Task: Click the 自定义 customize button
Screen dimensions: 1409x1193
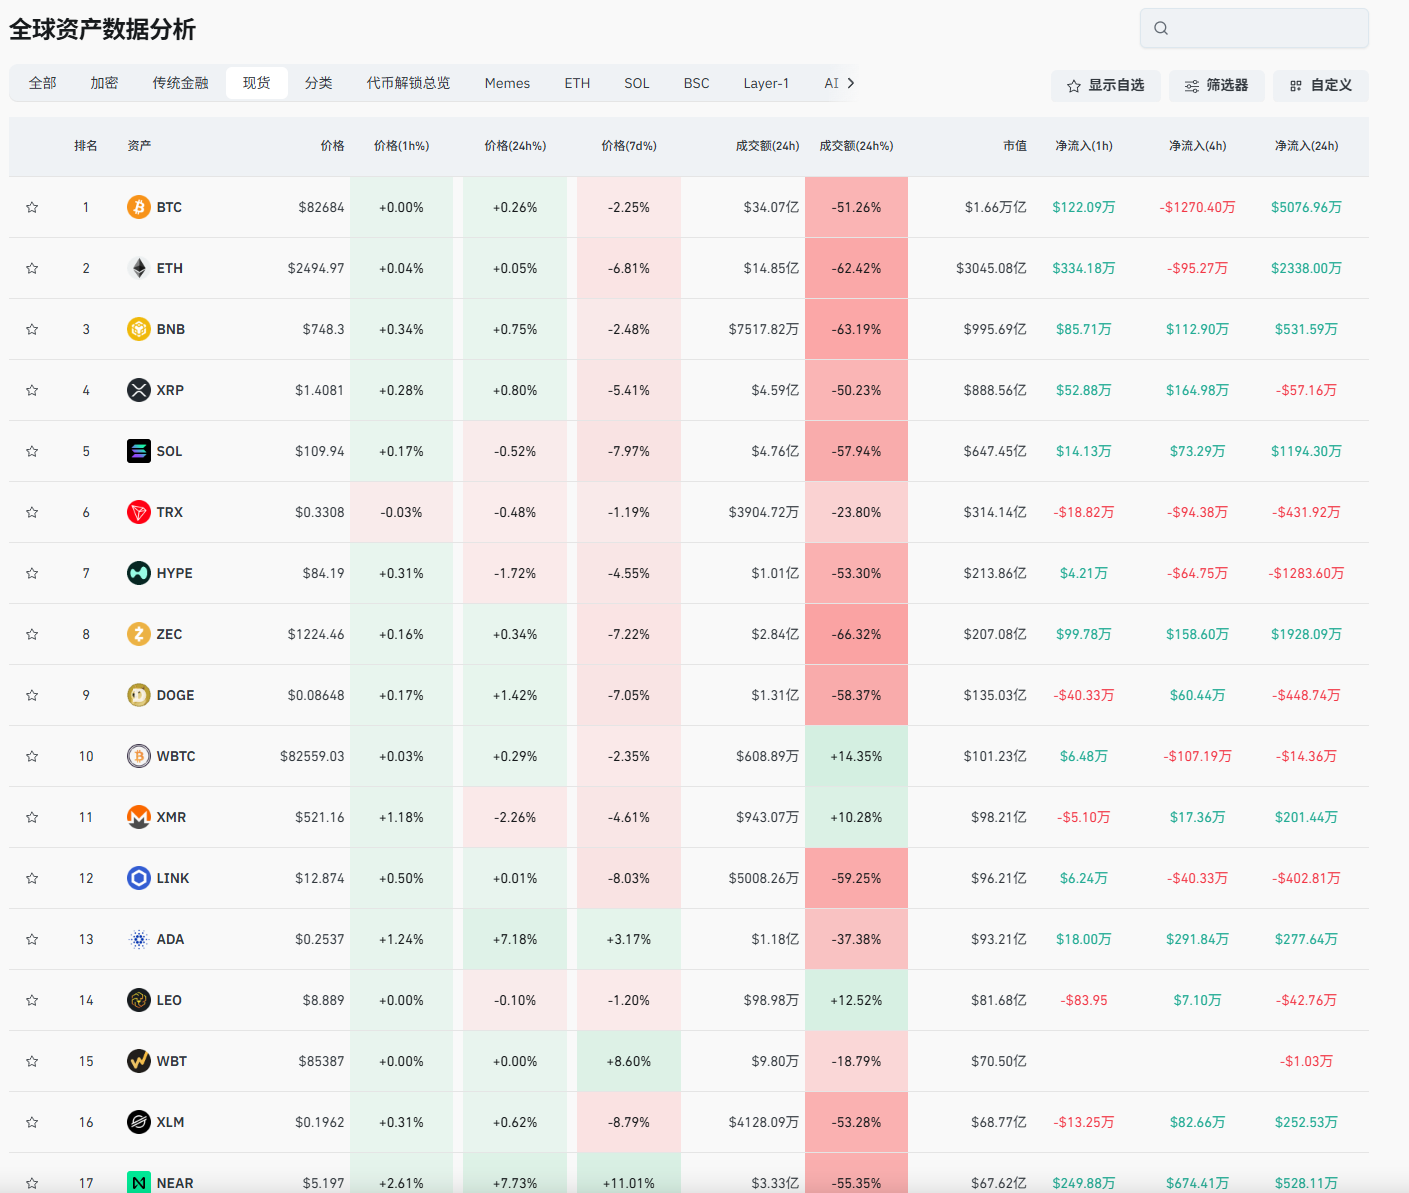Action: point(1321,85)
